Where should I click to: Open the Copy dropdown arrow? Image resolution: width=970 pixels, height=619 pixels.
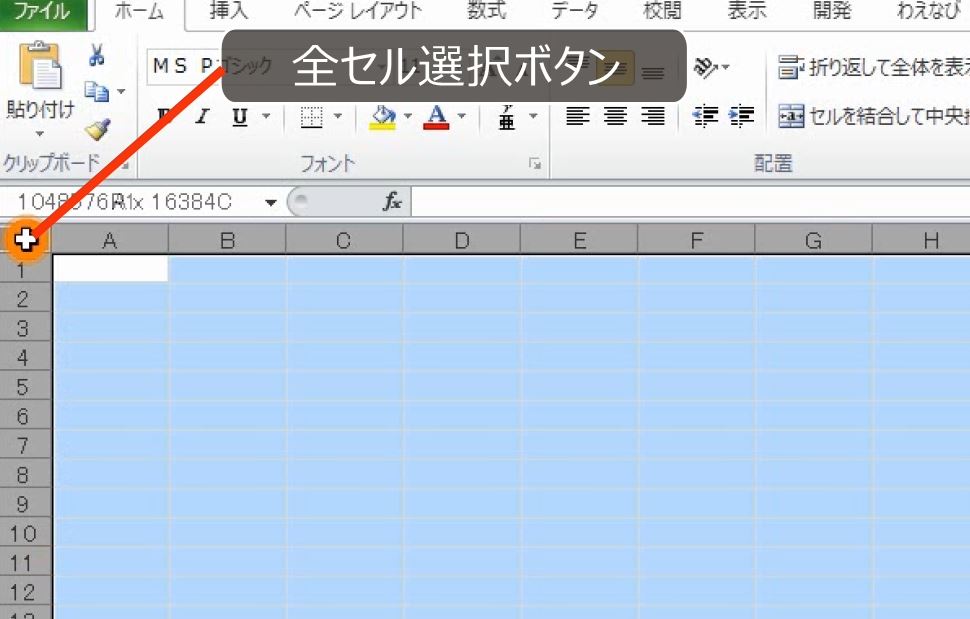pos(121,92)
